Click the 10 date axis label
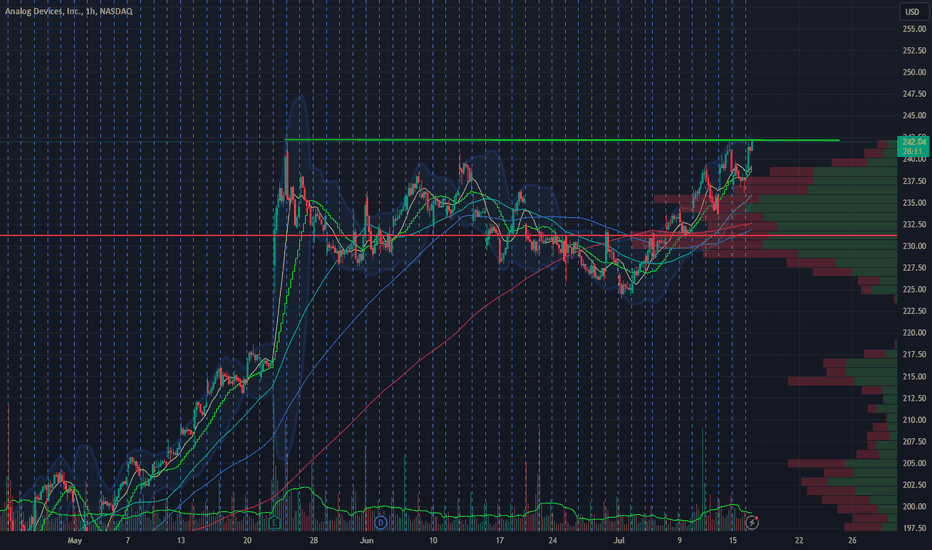Viewport: 932px width, 550px height. point(433,540)
